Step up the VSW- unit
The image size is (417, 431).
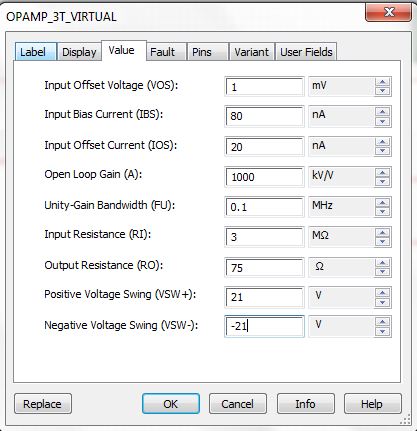point(382,322)
